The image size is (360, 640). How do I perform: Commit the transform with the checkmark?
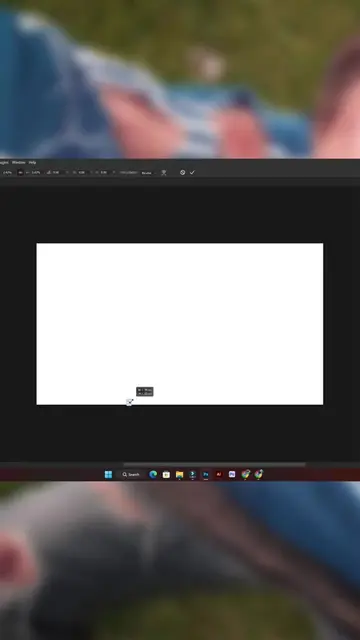click(192, 172)
